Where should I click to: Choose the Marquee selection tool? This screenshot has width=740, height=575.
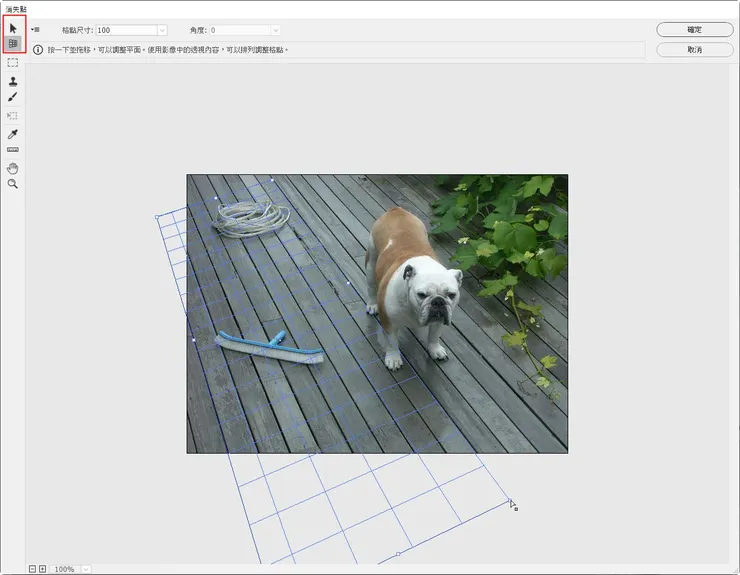(x=13, y=62)
